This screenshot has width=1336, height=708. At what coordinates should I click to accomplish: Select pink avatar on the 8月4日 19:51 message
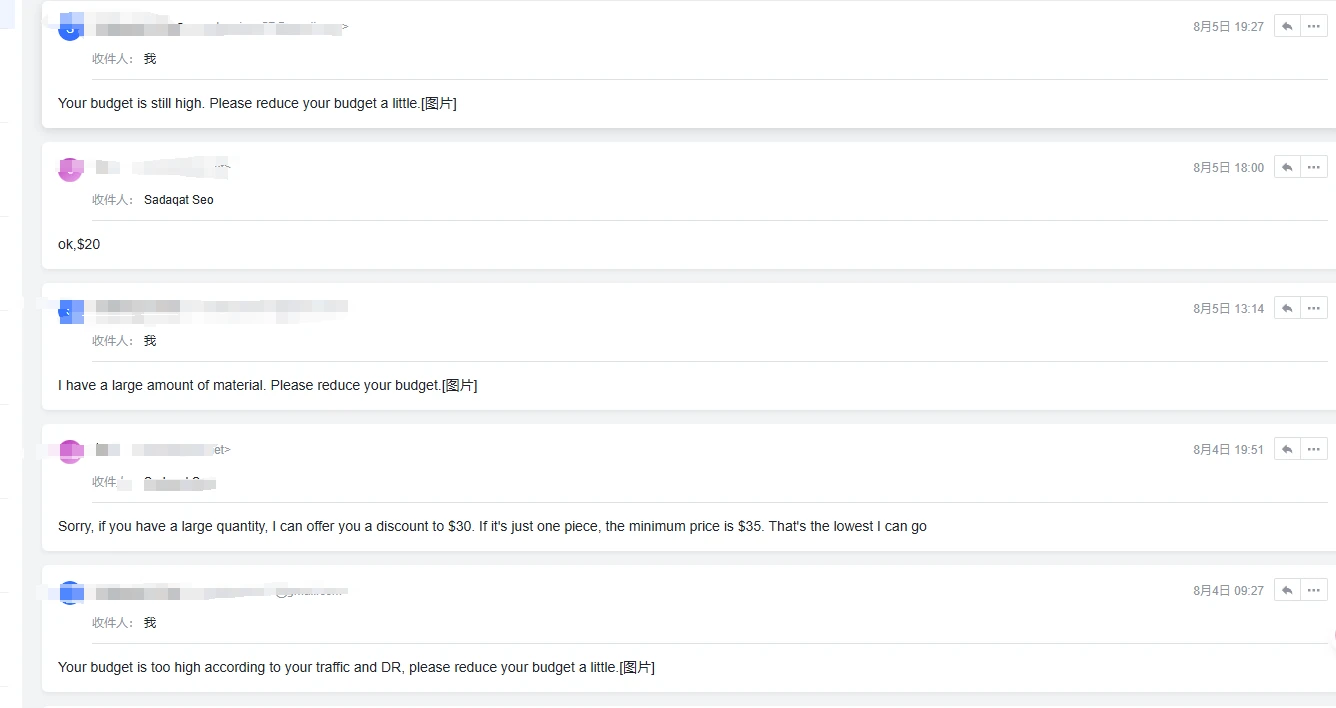(70, 451)
